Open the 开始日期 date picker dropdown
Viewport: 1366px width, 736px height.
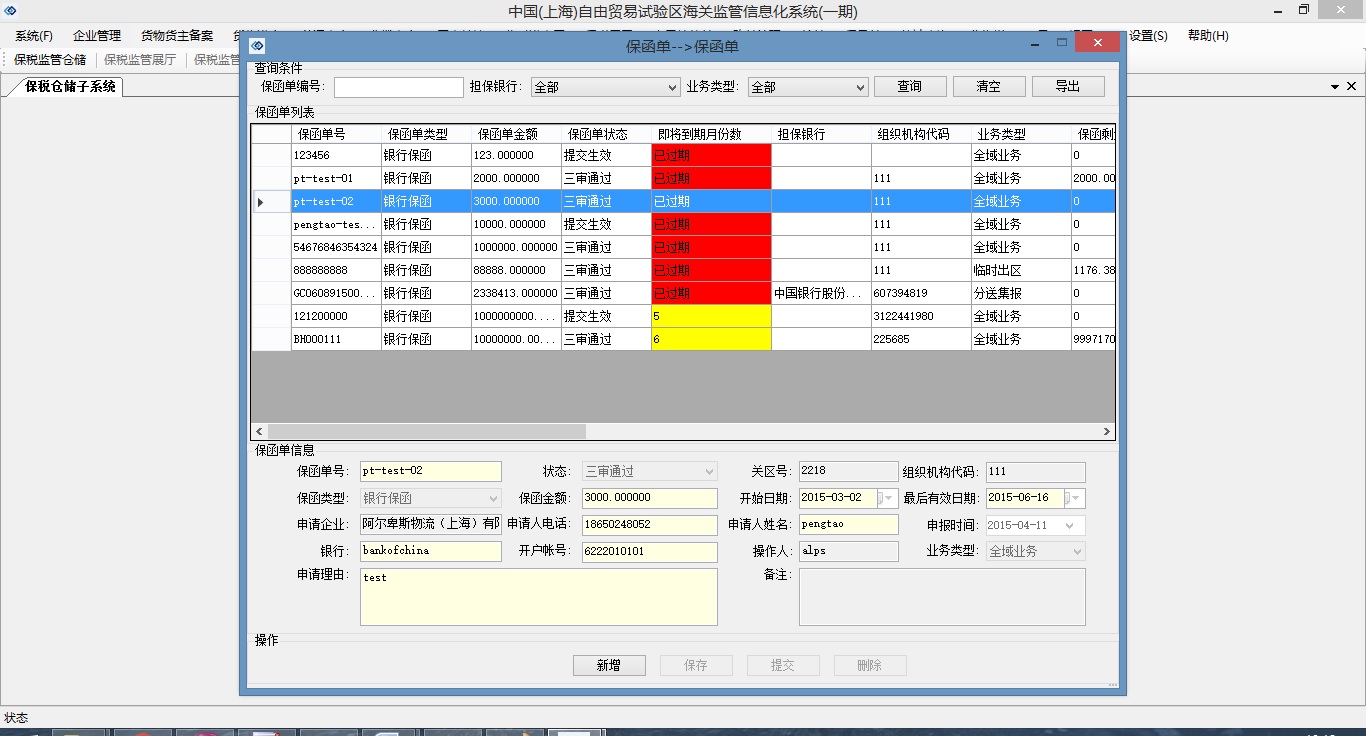coord(889,498)
